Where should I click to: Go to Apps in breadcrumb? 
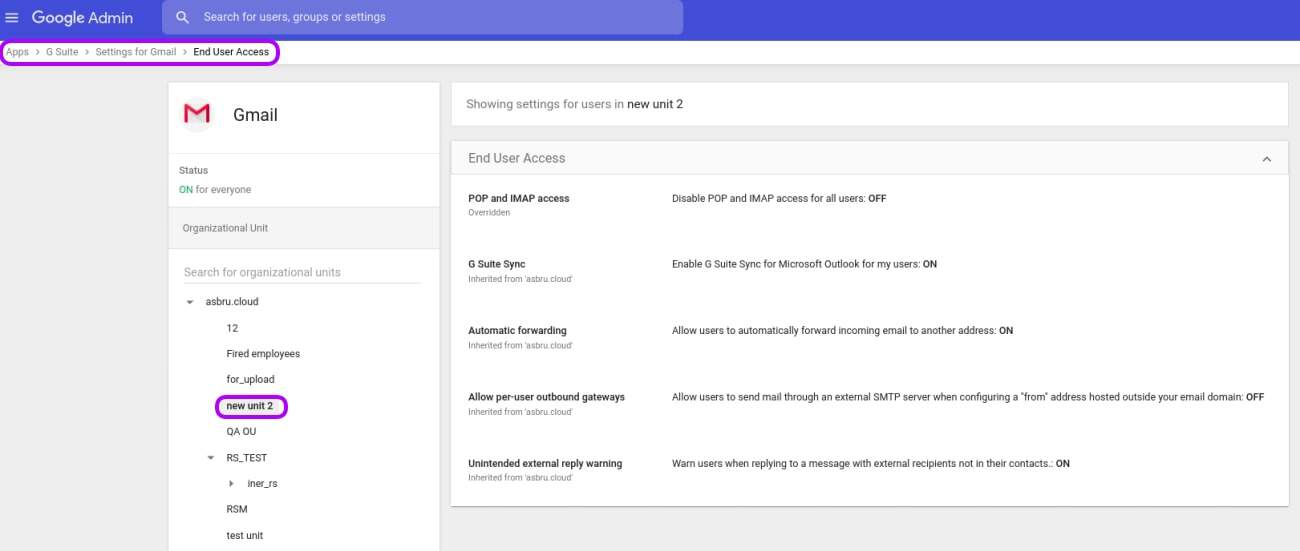click(17, 52)
